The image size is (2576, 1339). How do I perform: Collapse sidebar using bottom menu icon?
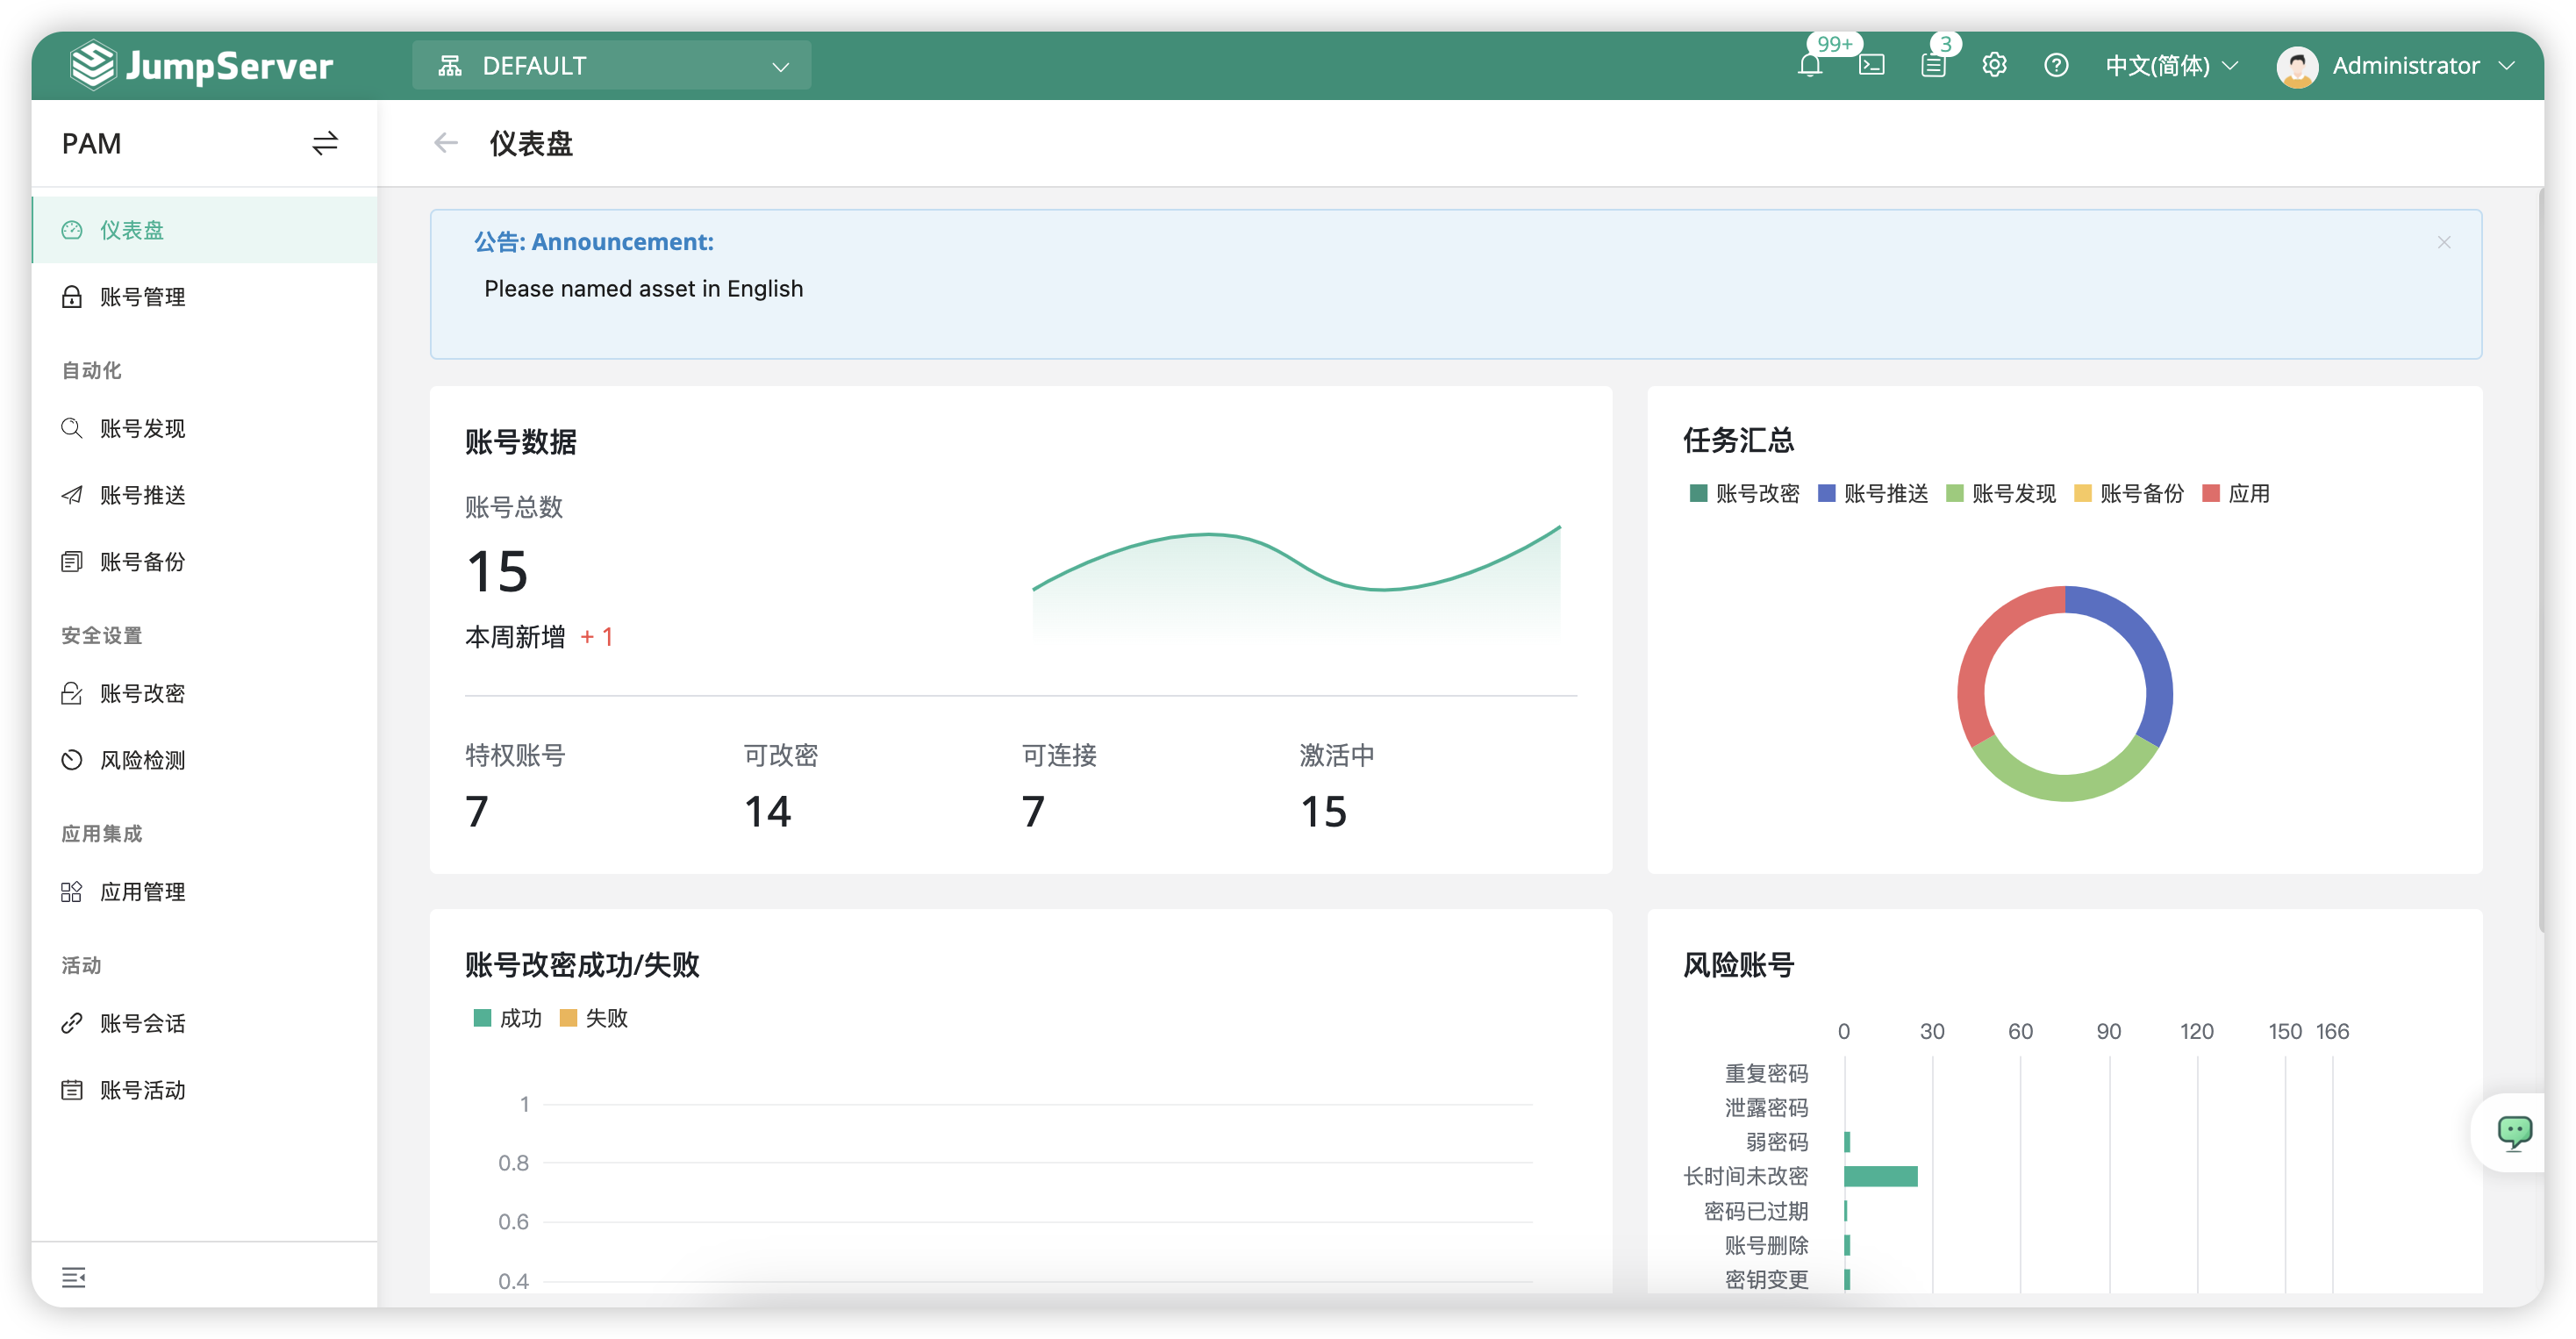(x=73, y=1277)
